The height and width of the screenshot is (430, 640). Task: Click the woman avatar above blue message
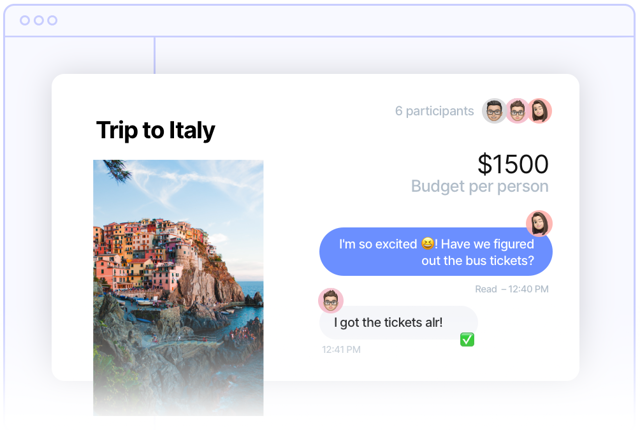point(539,223)
